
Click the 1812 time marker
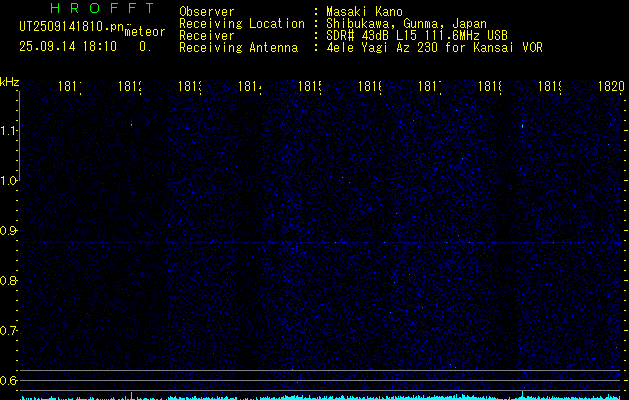click(x=130, y=86)
